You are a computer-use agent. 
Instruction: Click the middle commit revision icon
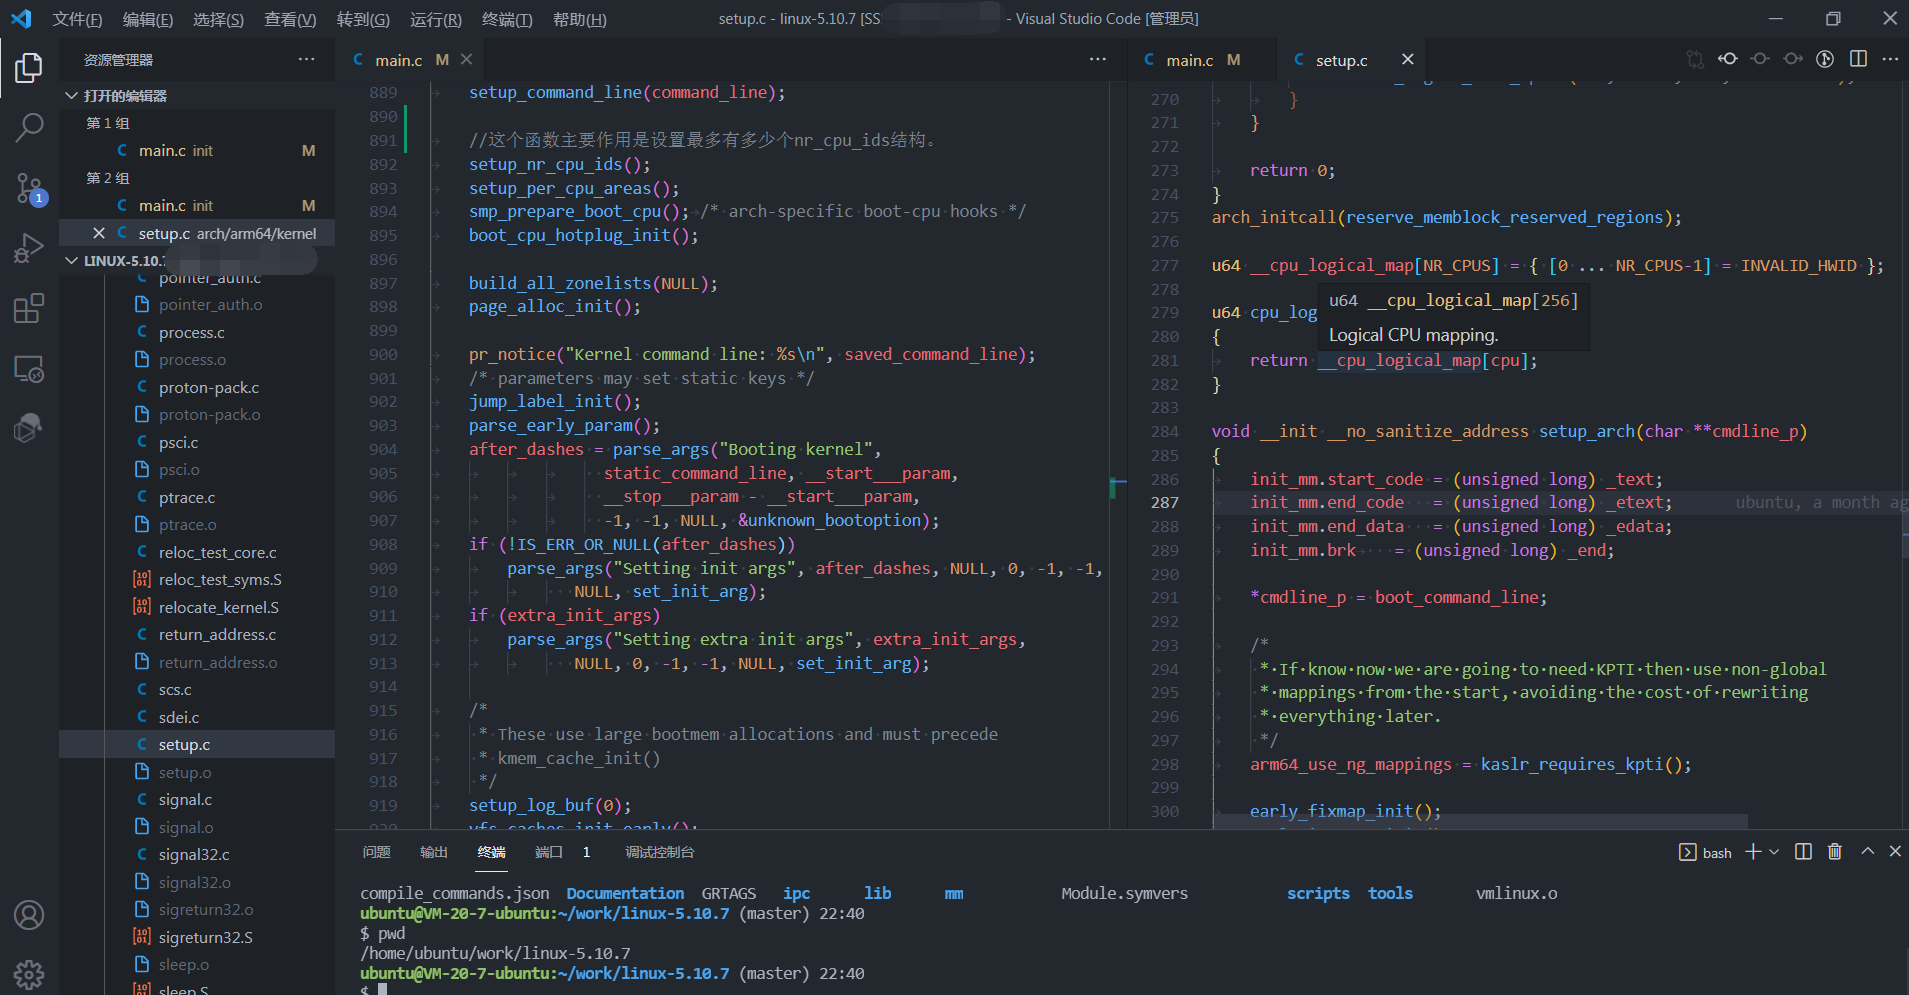point(1760,59)
